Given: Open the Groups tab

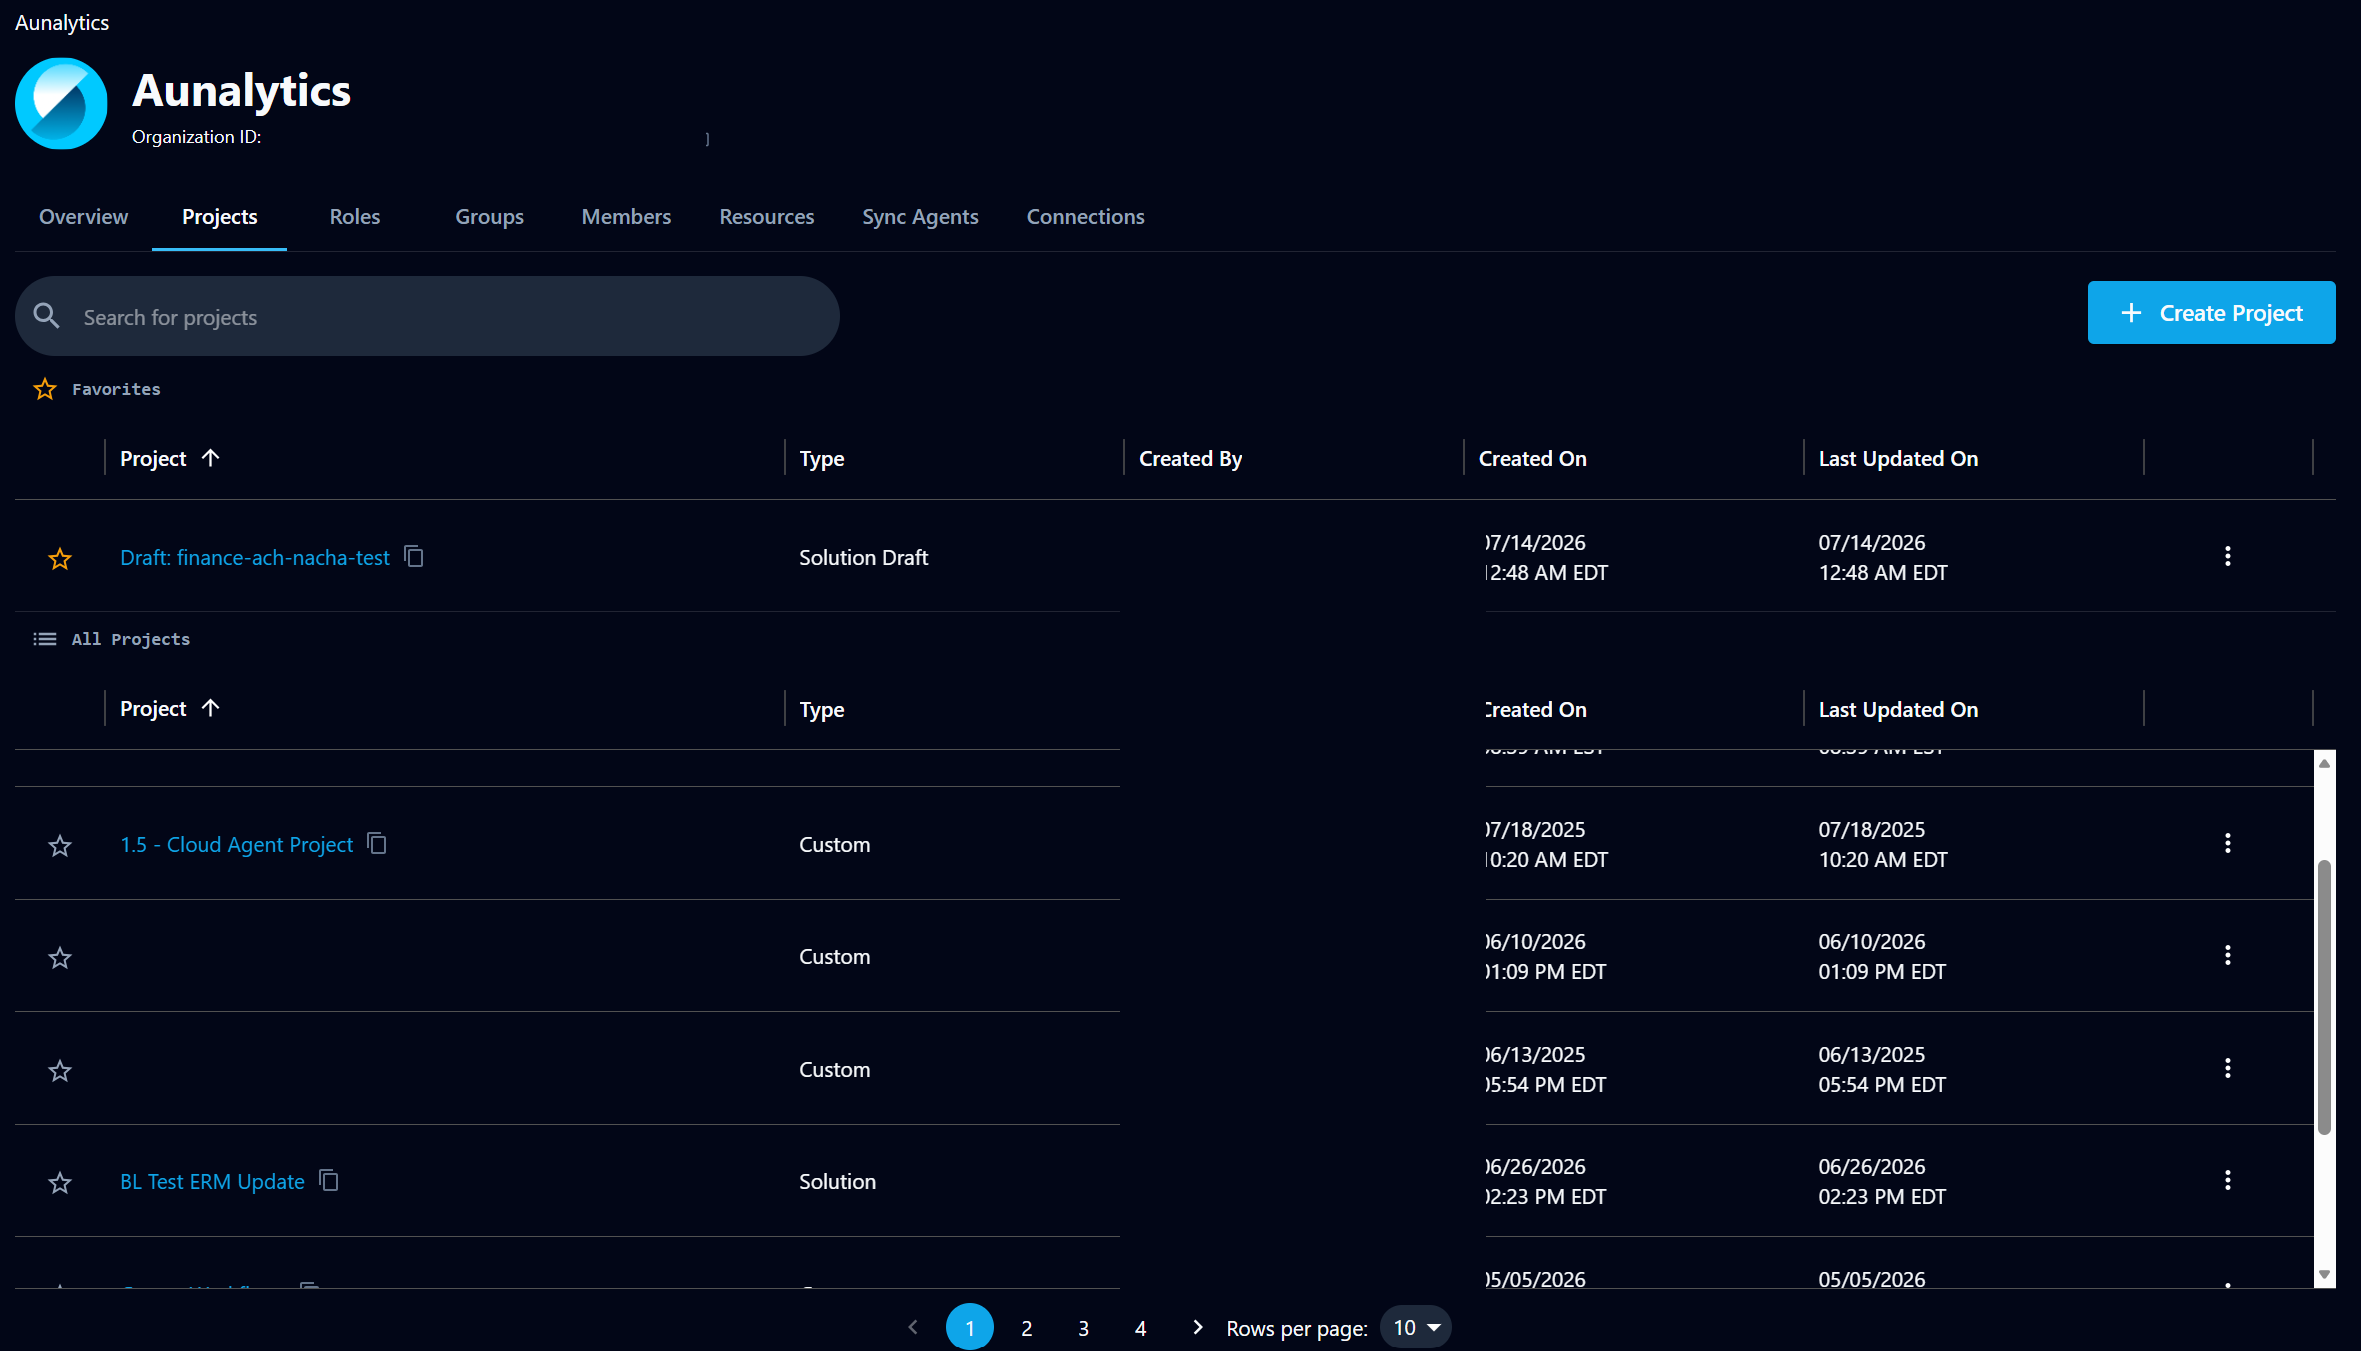Looking at the screenshot, I should 489,216.
